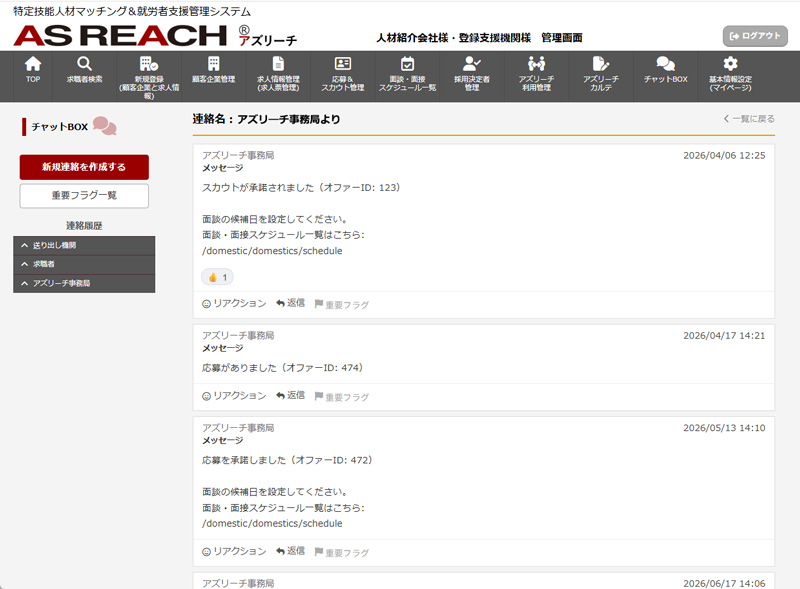Expand アズリーチ事務局 in contact history

[84, 283]
